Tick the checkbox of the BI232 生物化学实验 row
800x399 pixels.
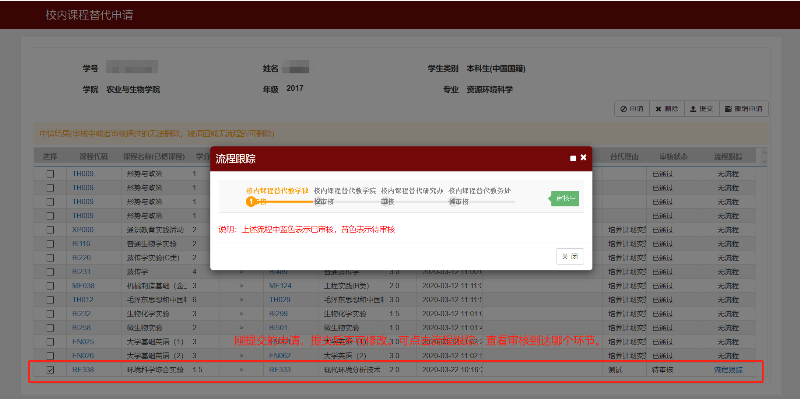(50, 313)
